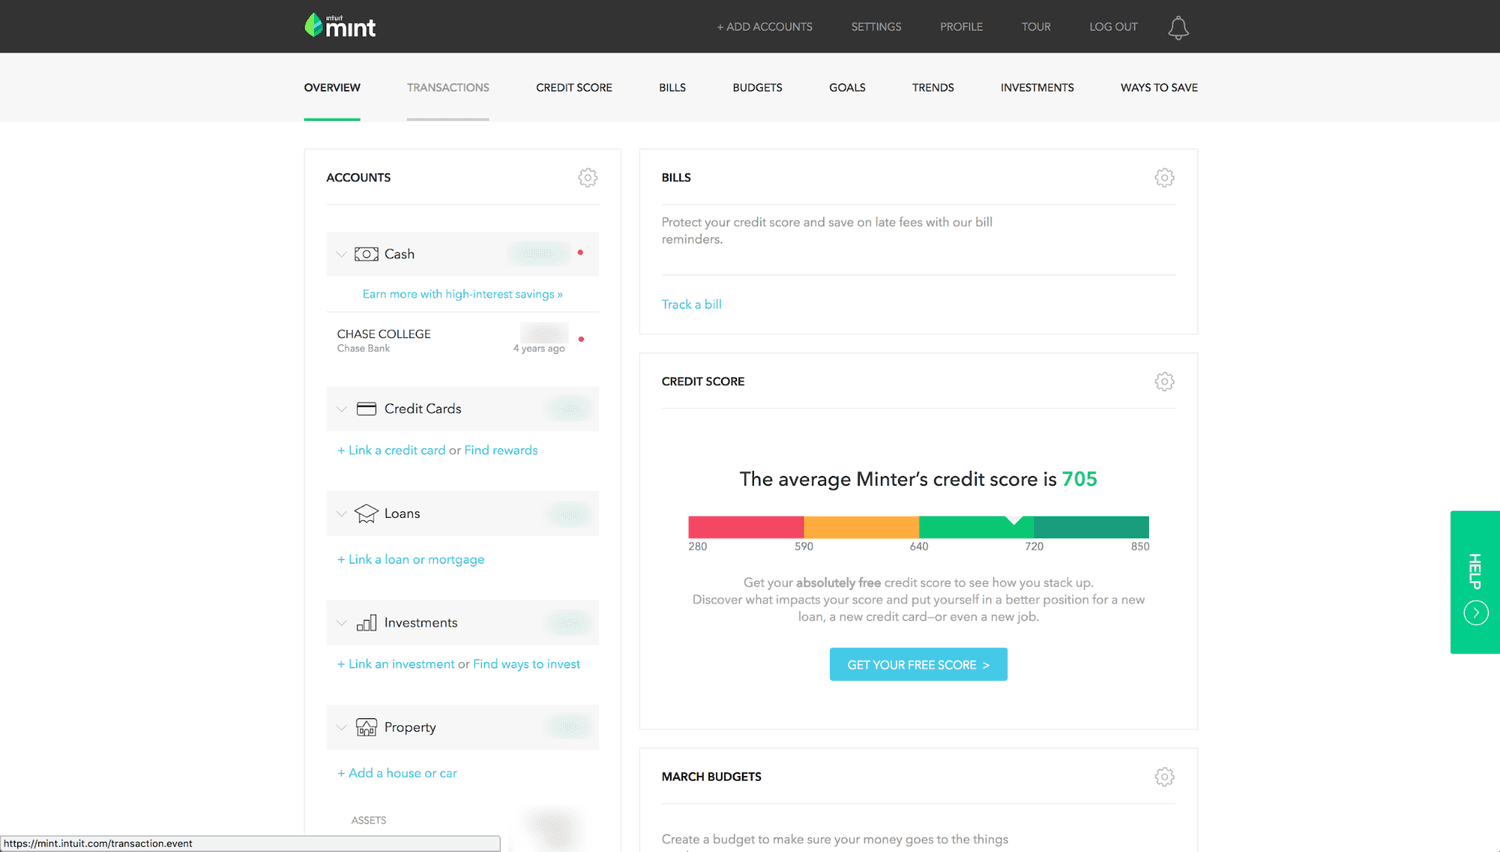Start the Tour from top bar

[1036, 27]
